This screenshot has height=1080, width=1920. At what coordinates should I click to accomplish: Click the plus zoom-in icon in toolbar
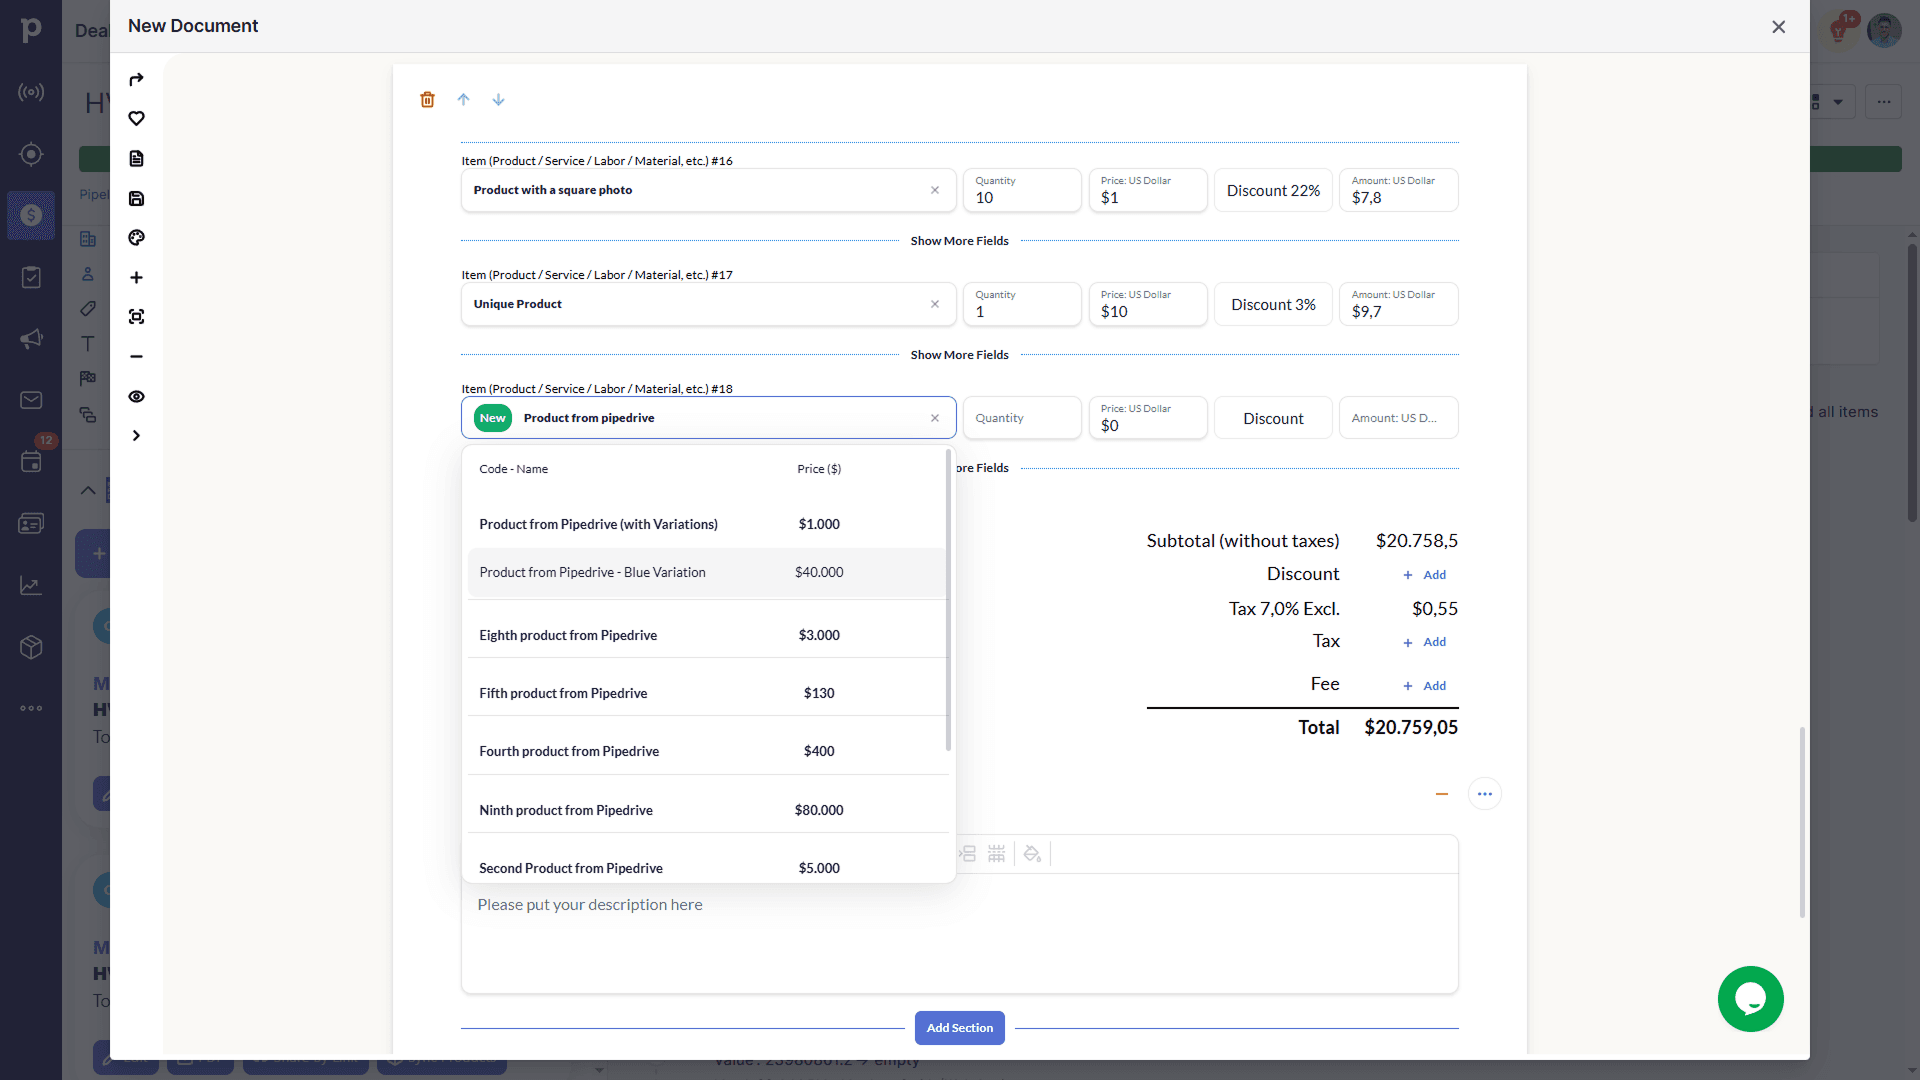point(136,277)
